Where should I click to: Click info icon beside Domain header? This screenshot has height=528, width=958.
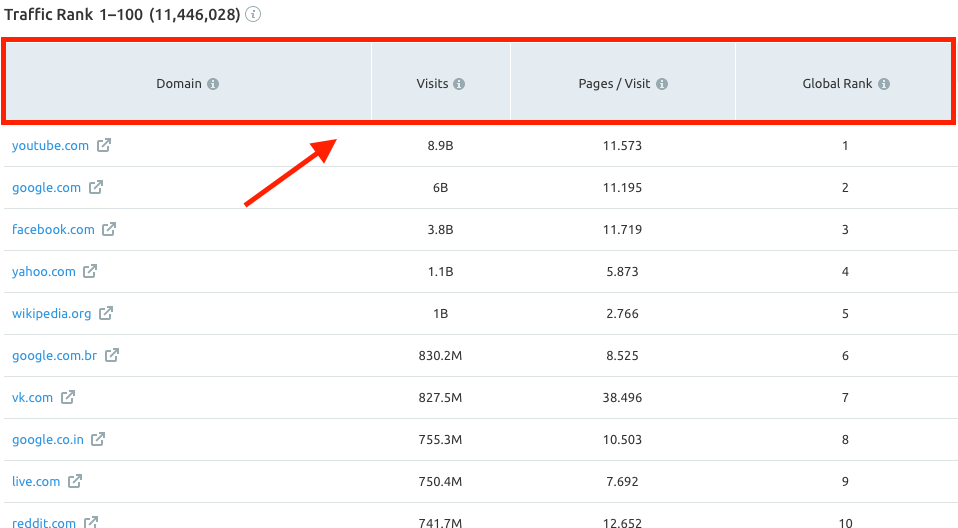(x=213, y=84)
